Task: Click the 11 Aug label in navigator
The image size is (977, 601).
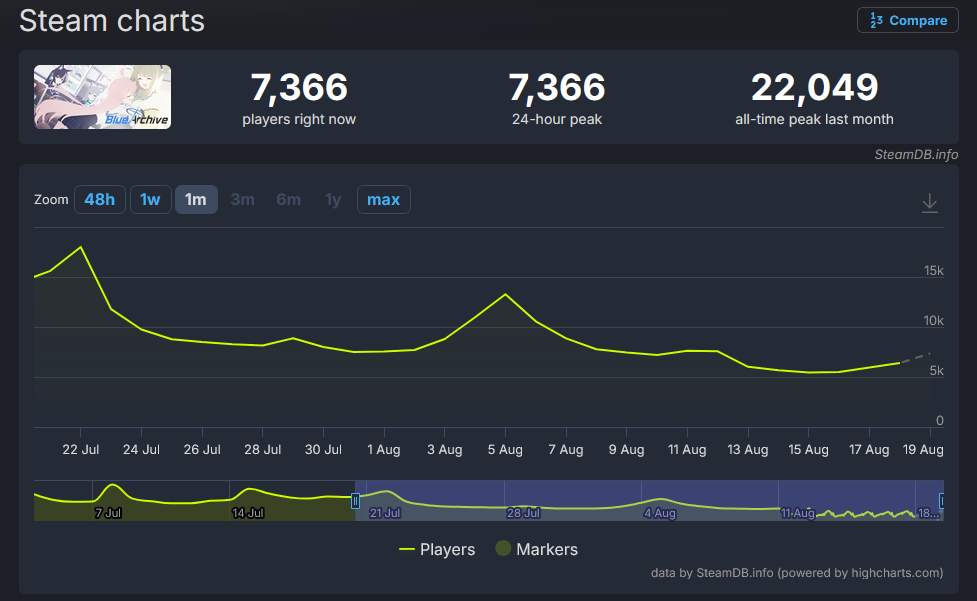Action: click(798, 513)
